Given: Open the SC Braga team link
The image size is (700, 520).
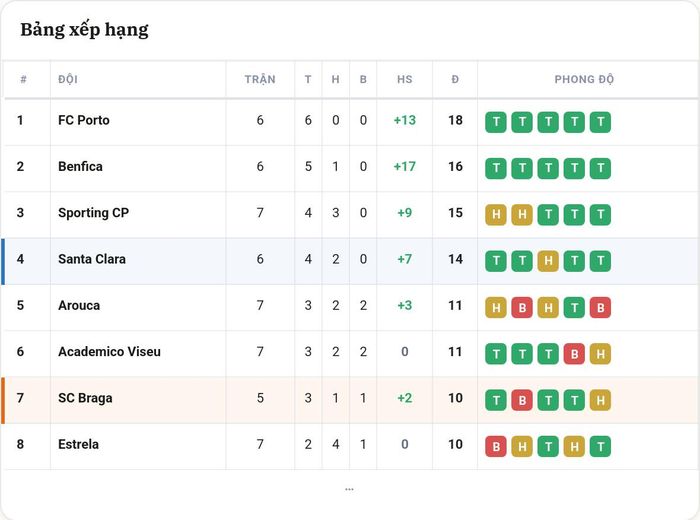Looking at the screenshot, I should 85,398.
